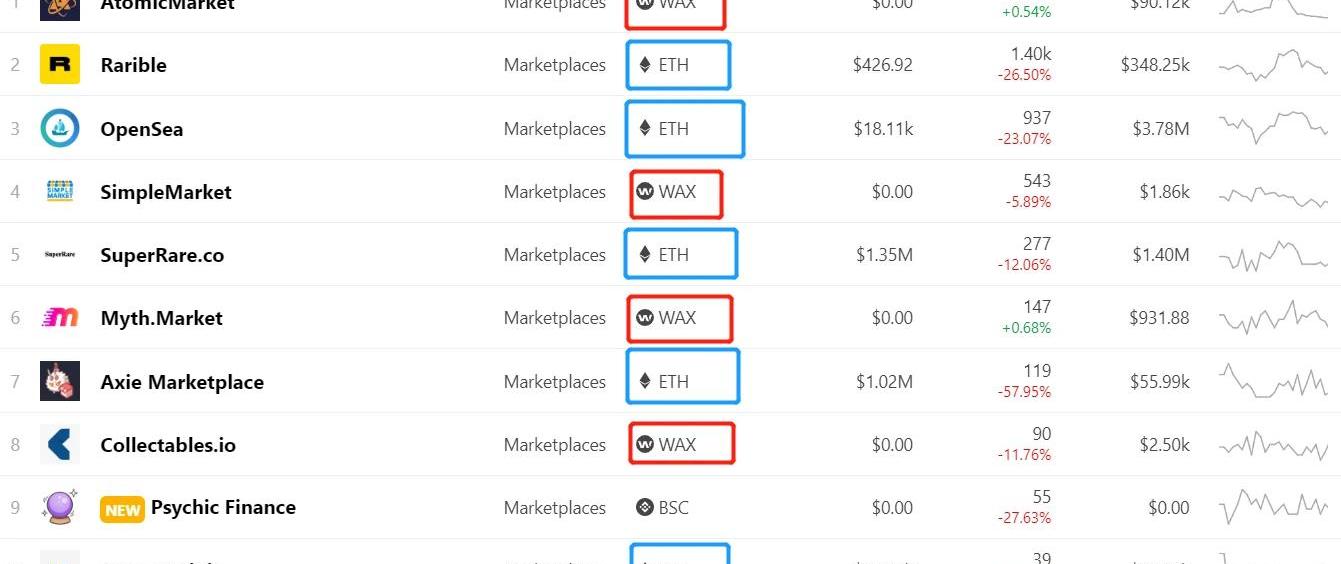1341x564 pixels.
Task: Open the Rarible dapp name link
Action: click(x=134, y=65)
